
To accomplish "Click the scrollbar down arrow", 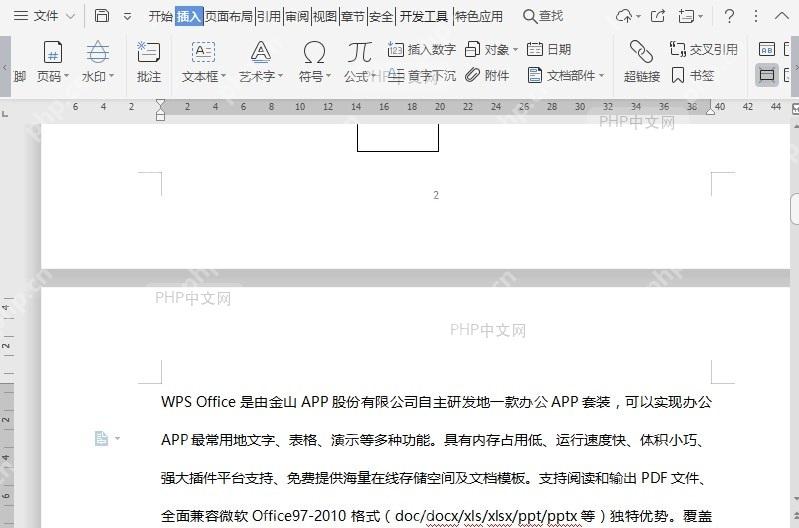I will pyautogui.click(x=795, y=499).
